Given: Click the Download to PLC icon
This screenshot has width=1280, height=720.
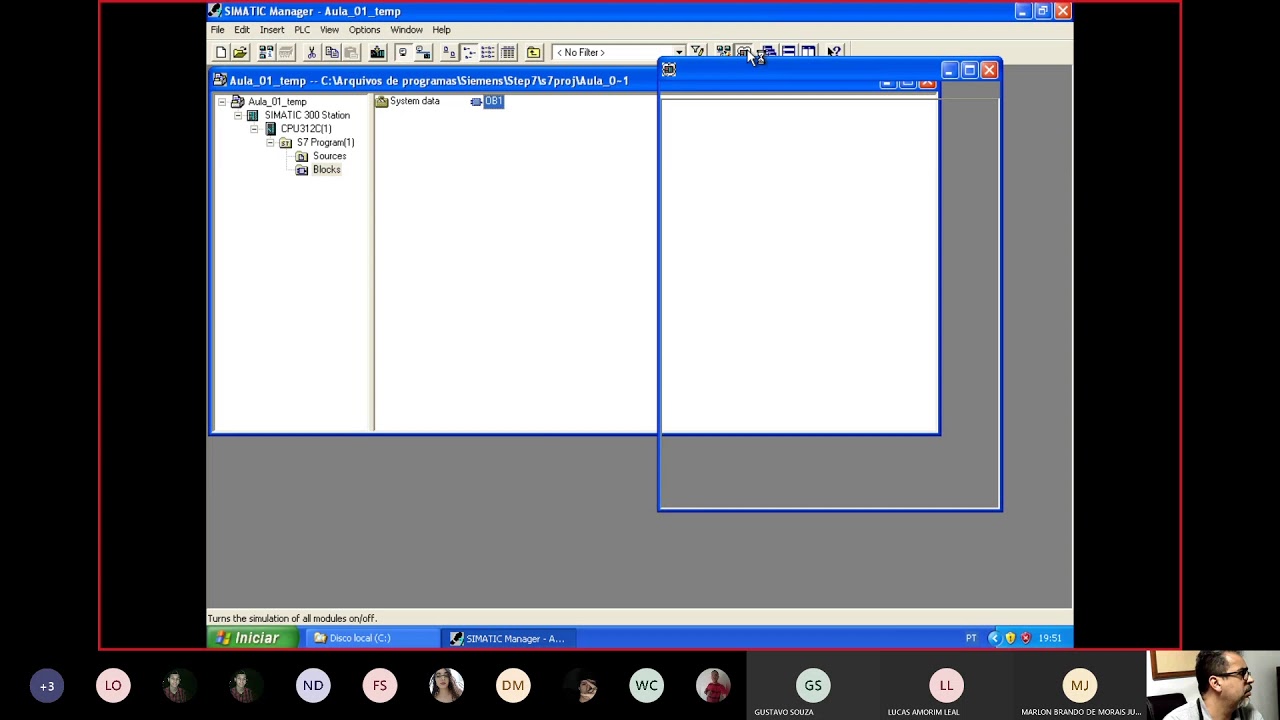Looking at the screenshot, I should 377,52.
